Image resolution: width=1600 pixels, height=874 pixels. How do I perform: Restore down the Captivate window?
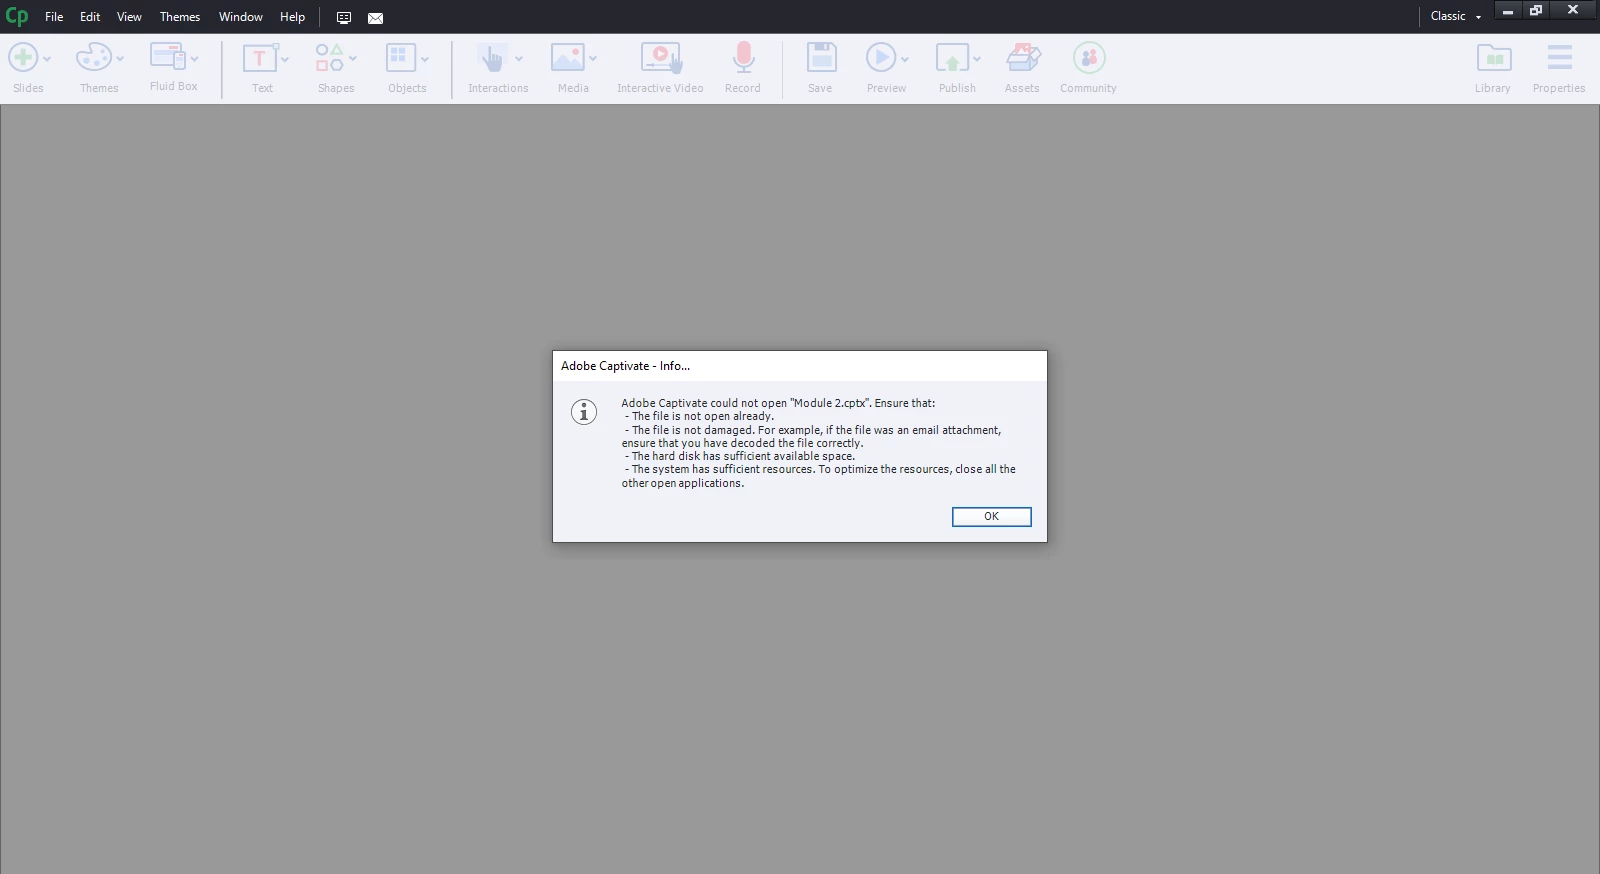pos(1536,11)
